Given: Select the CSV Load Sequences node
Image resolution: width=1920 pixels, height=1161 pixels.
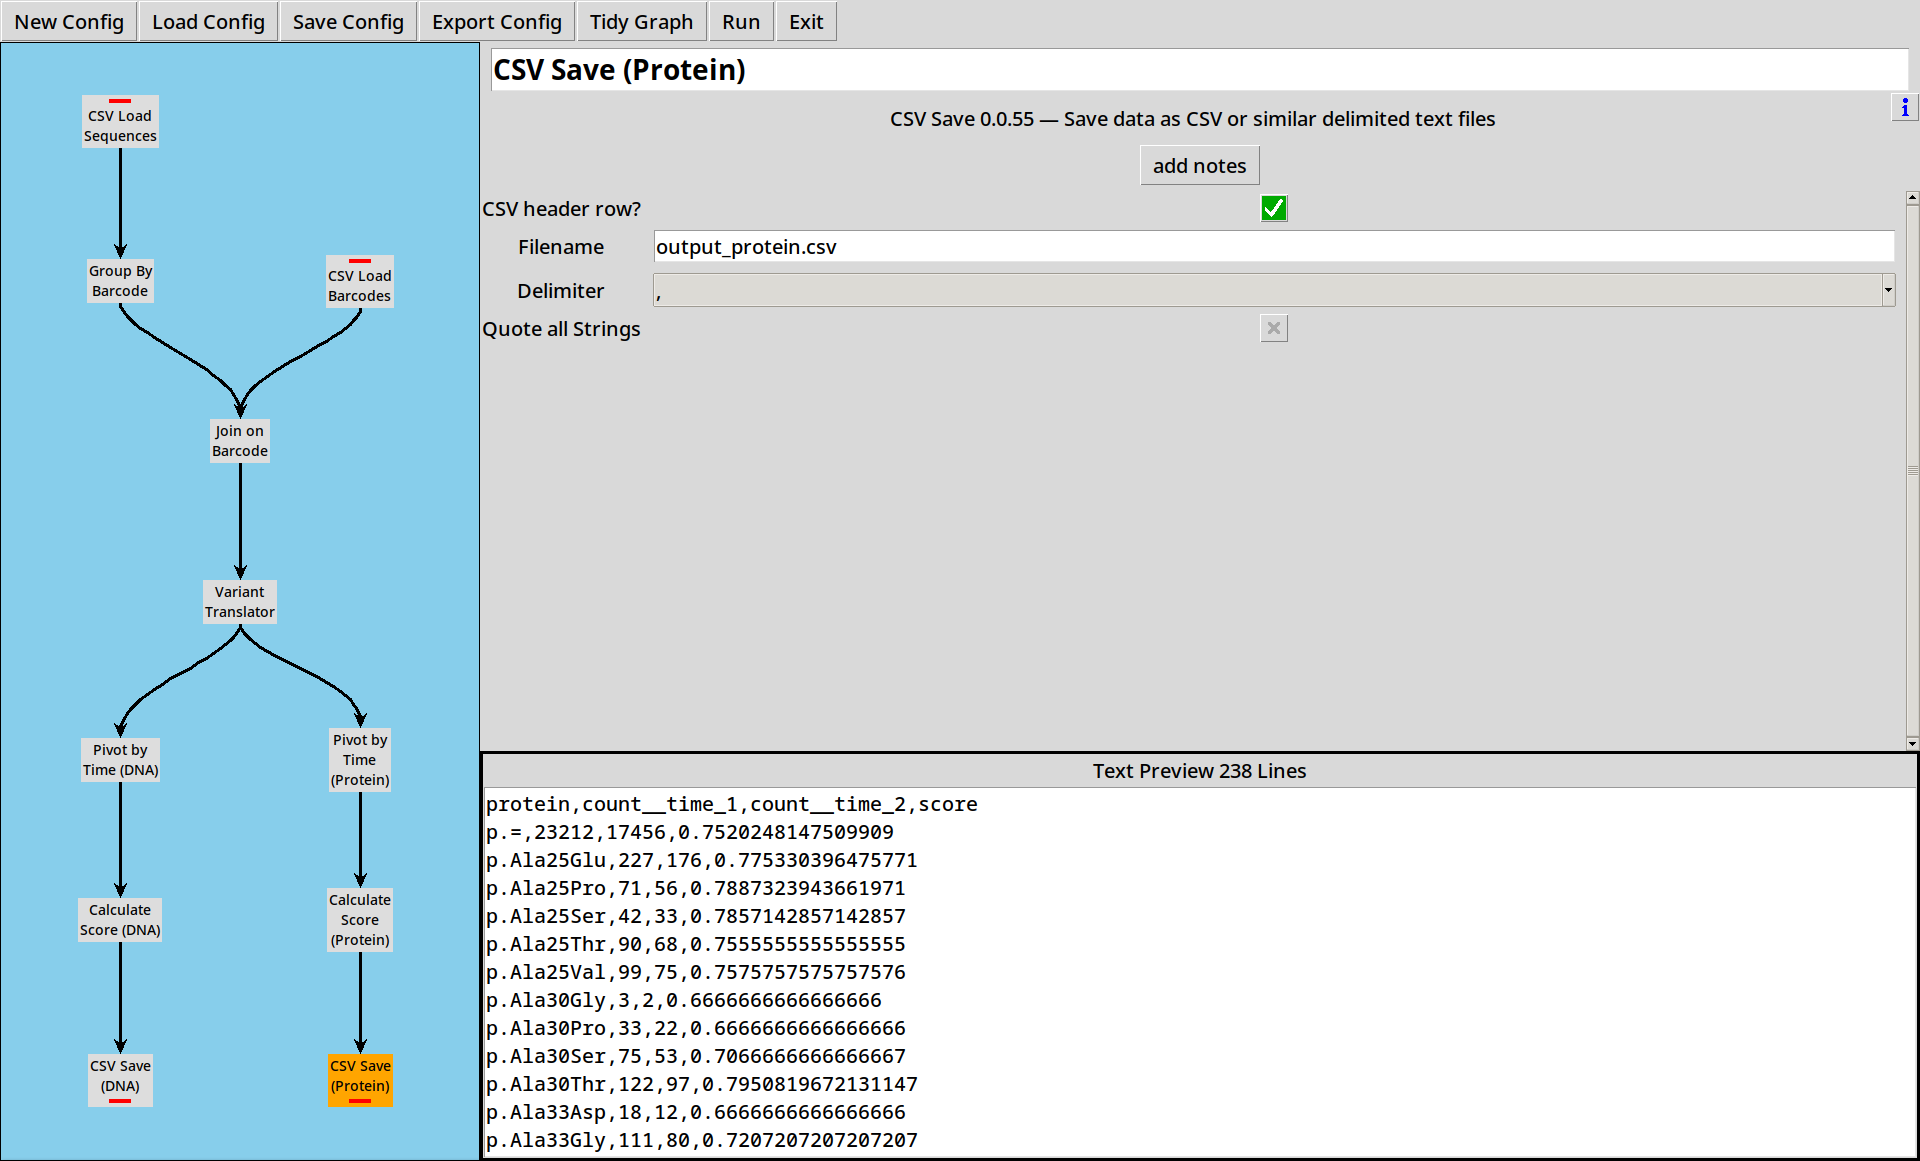Looking at the screenshot, I should click(120, 122).
